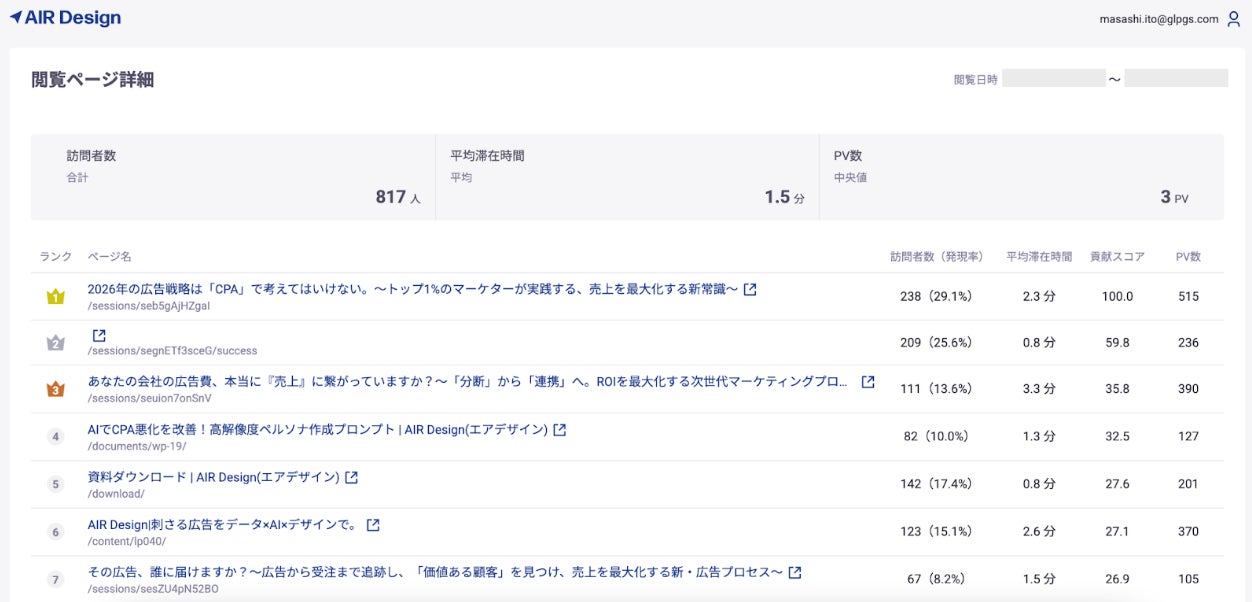Open the 資料ダウンロード | AIR Design link
Viewport: 1252px width, 602px height.
(x=213, y=477)
